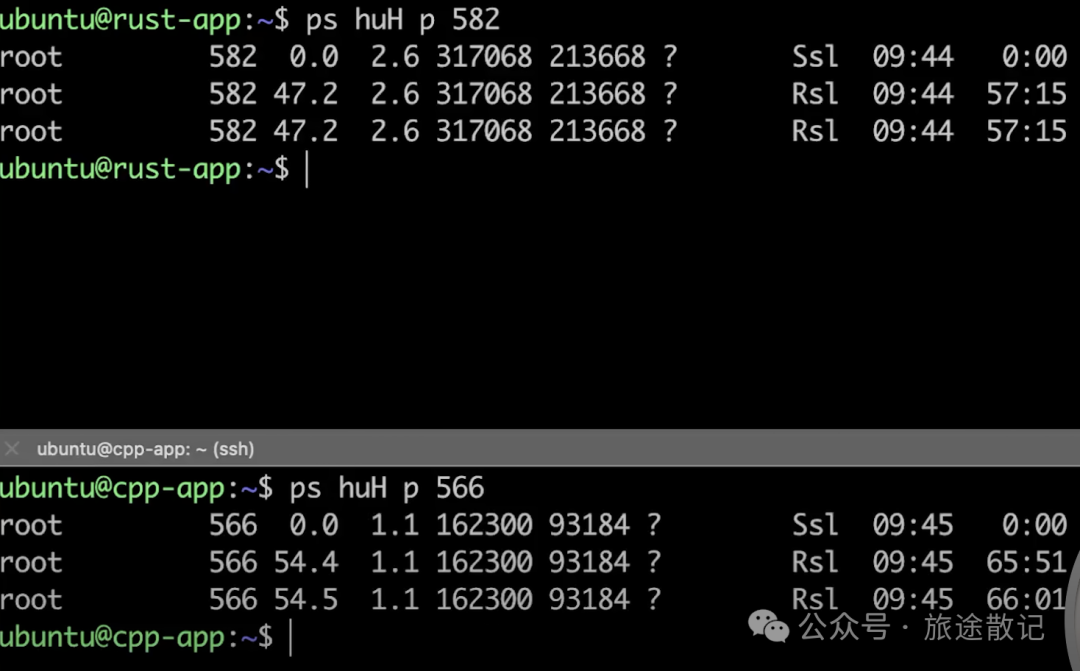Click the blank black area of the rust-app pane
The width and height of the screenshot is (1080, 671).
tap(540, 303)
